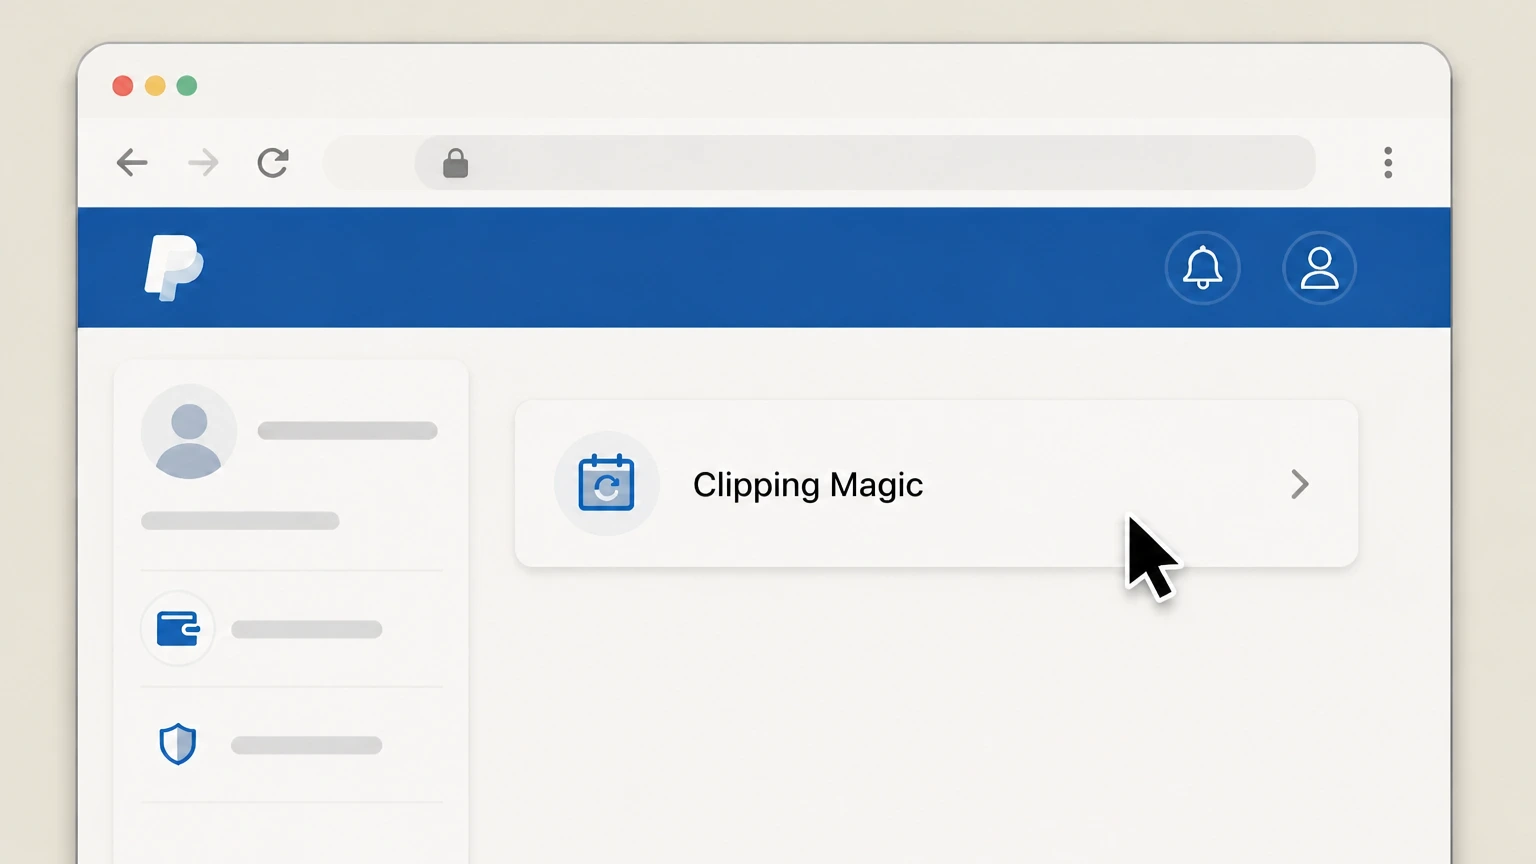The height and width of the screenshot is (864, 1536).
Task: Click the browser forward arrow
Action: [x=203, y=162]
